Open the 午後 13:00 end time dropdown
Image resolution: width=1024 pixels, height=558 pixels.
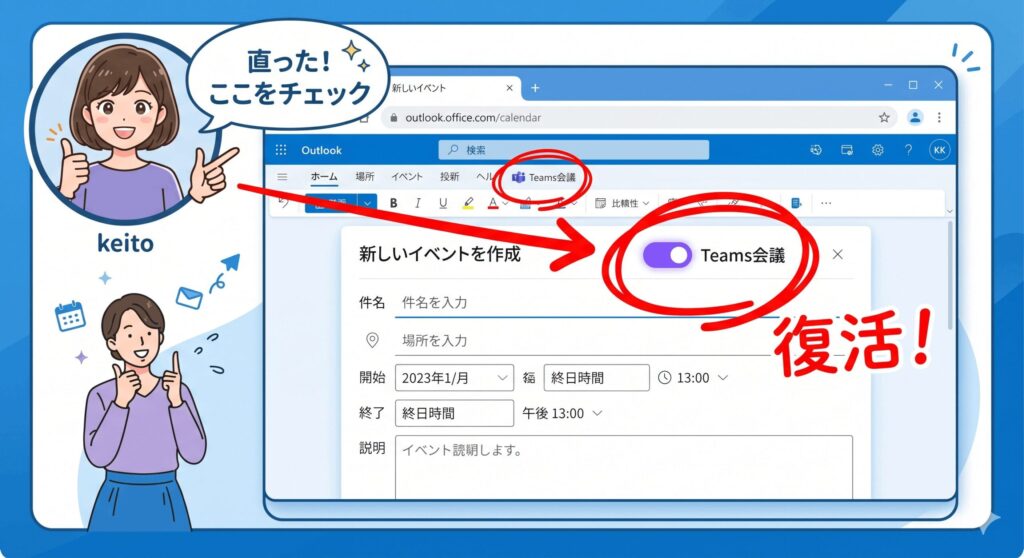pyautogui.click(x=562, y=413)
